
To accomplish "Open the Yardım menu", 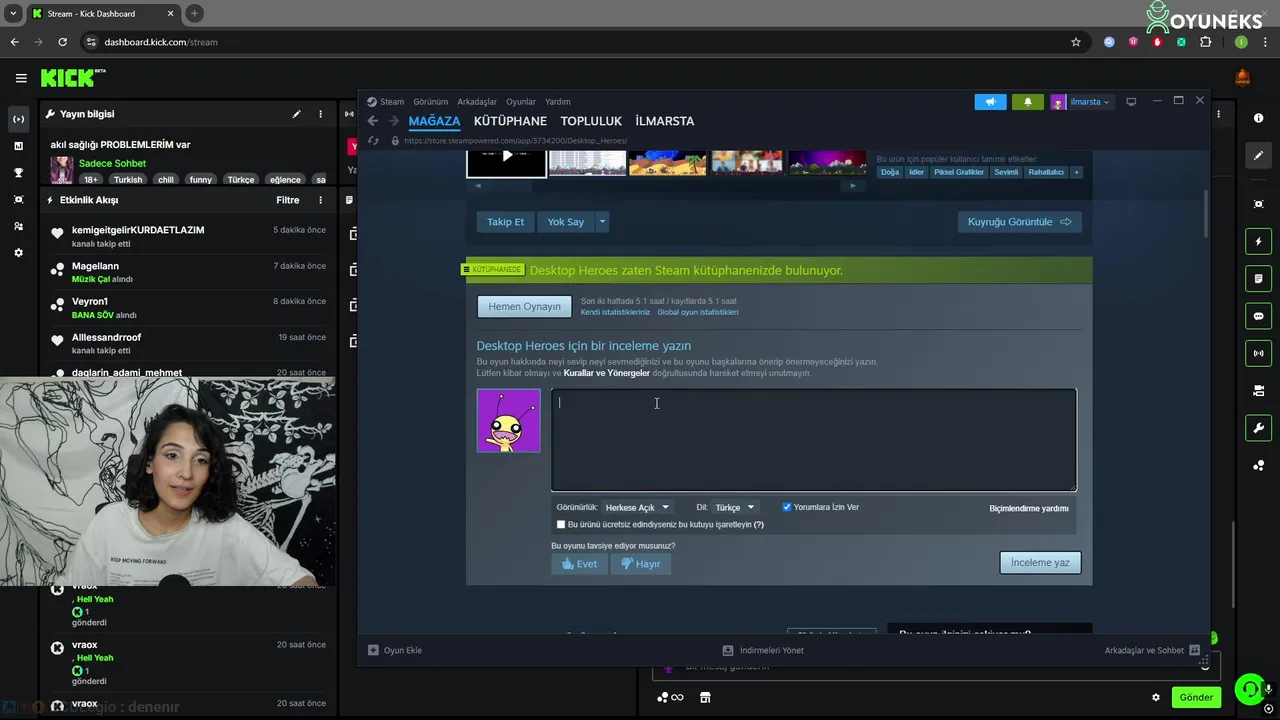I will point(558,102).
